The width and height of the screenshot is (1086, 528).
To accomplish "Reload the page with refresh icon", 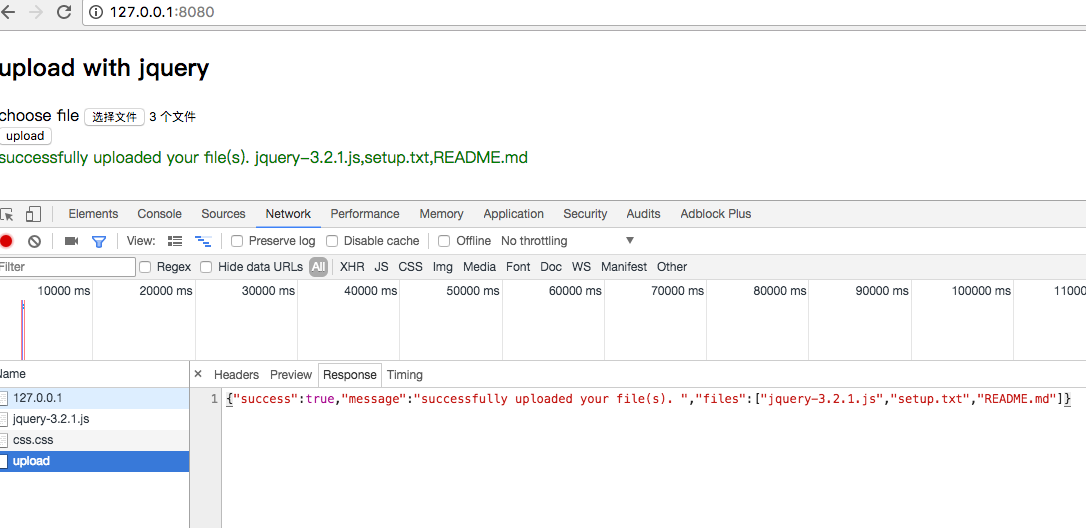I will pos(64,12).
